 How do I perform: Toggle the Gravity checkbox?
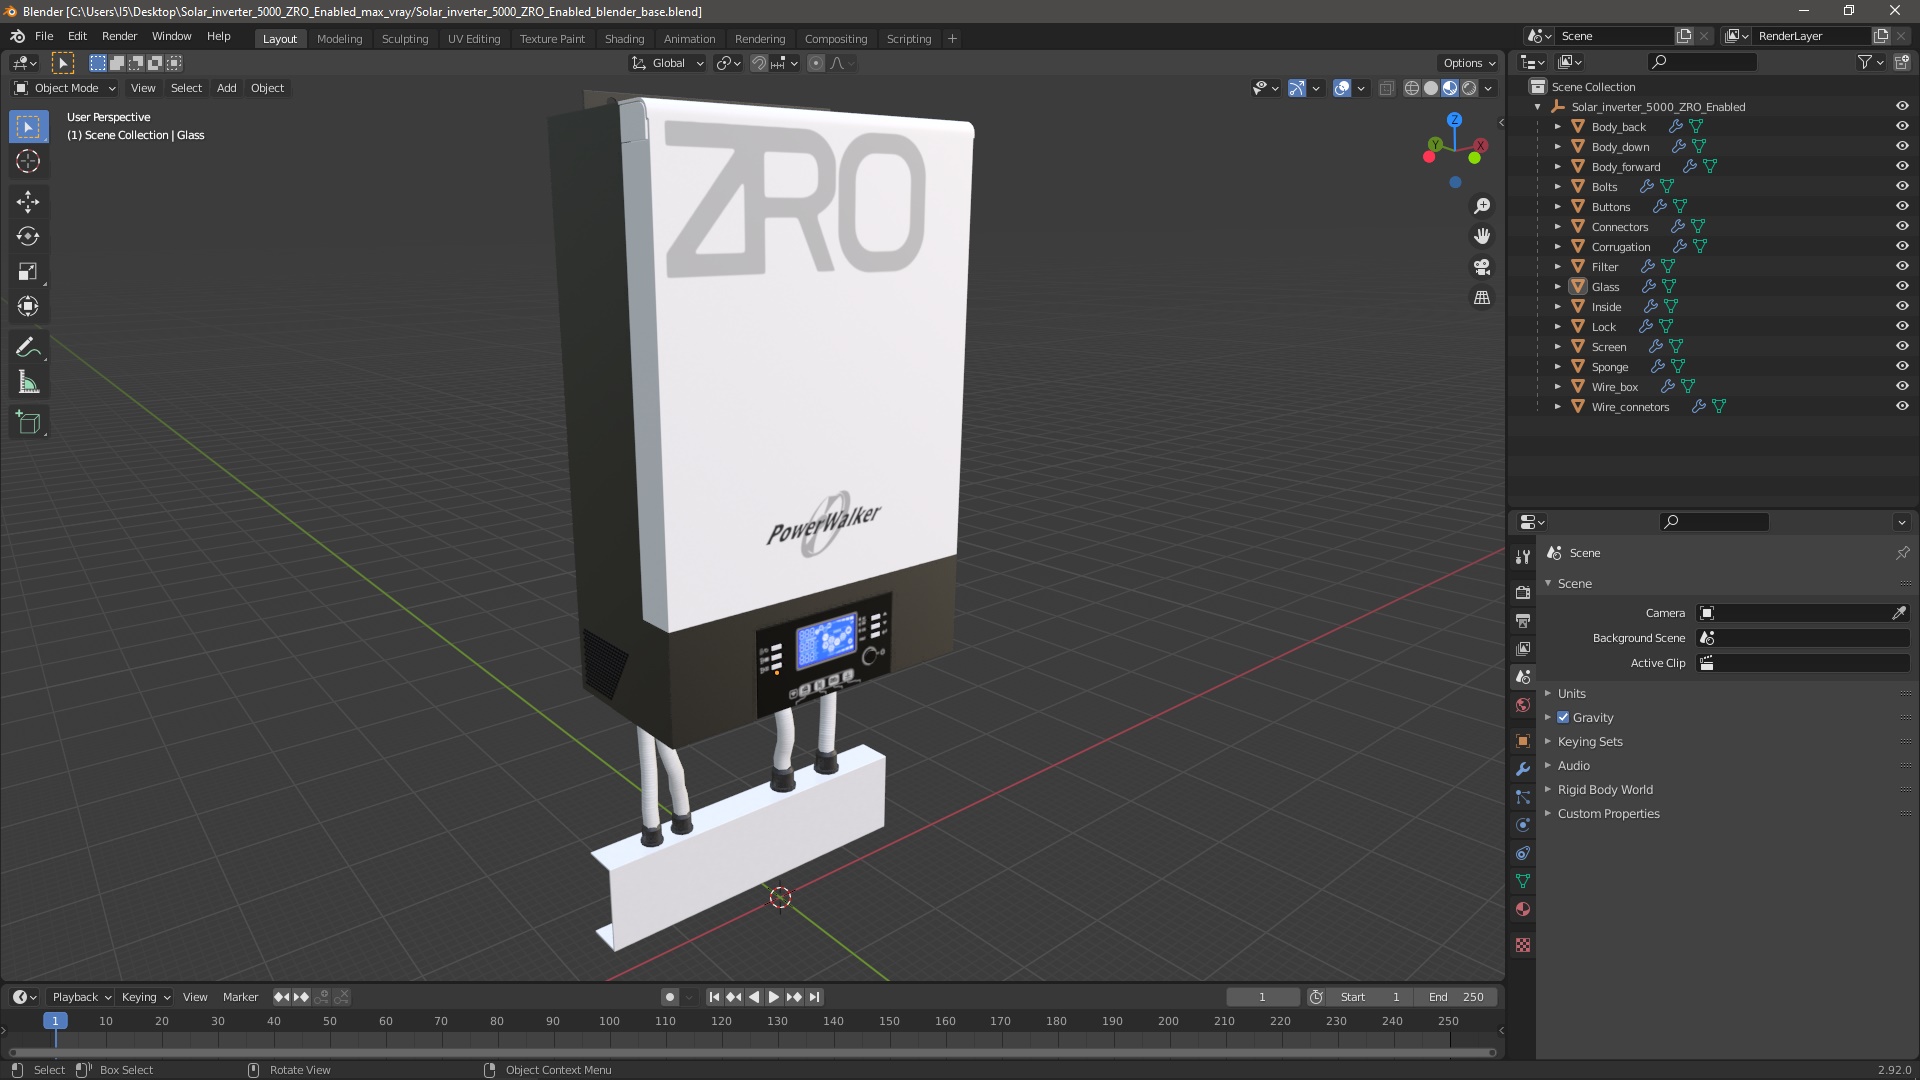(1563, 717)
